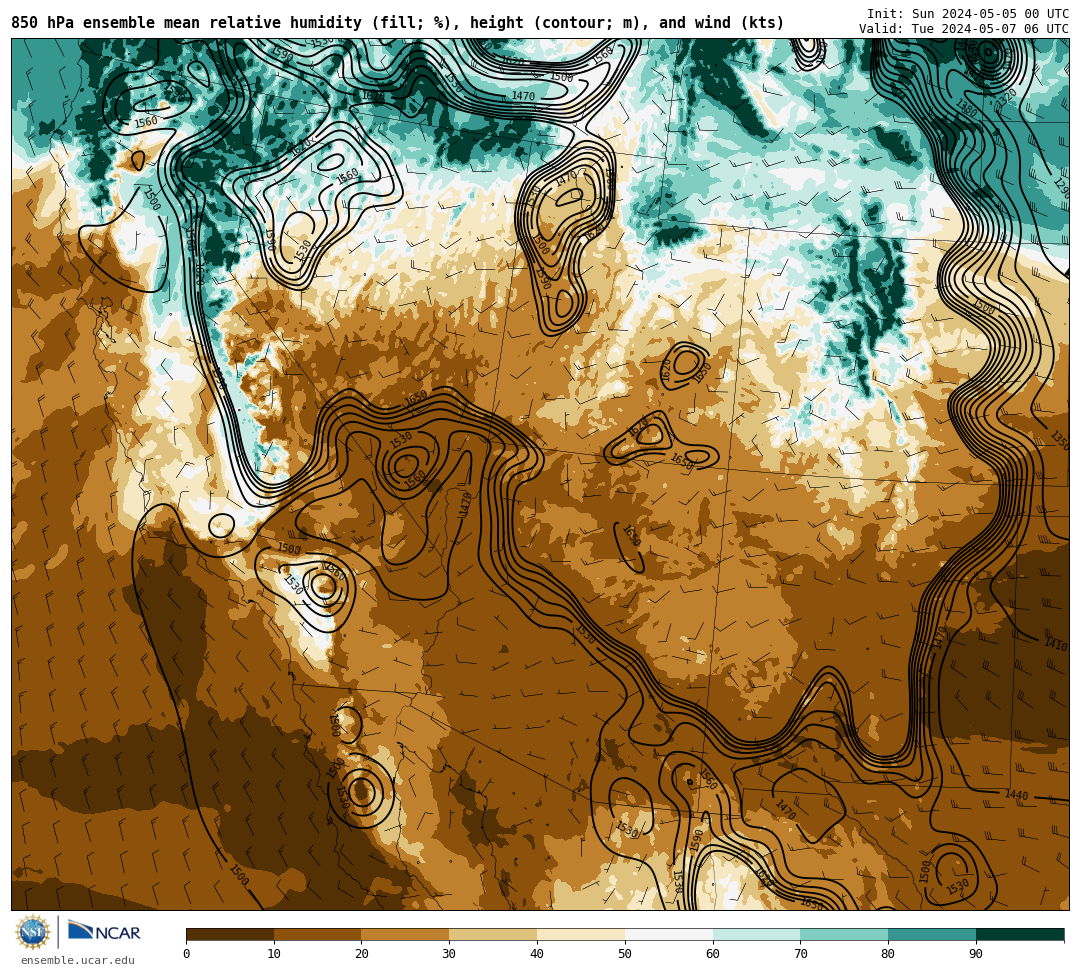Click the 1440 height contour label
This screenshot has width=1080, height=973.
coord(1017,795)
